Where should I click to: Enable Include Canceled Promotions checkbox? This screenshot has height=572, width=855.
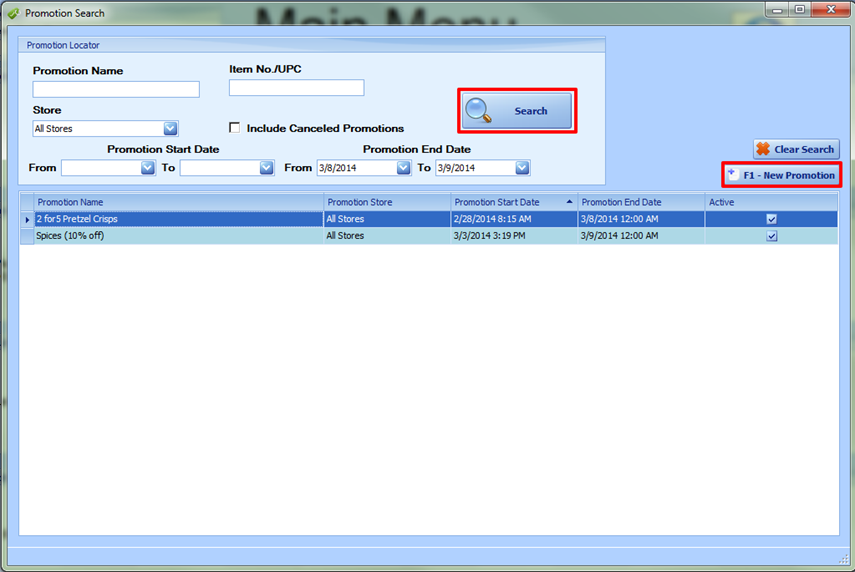[x=235, y=128]
